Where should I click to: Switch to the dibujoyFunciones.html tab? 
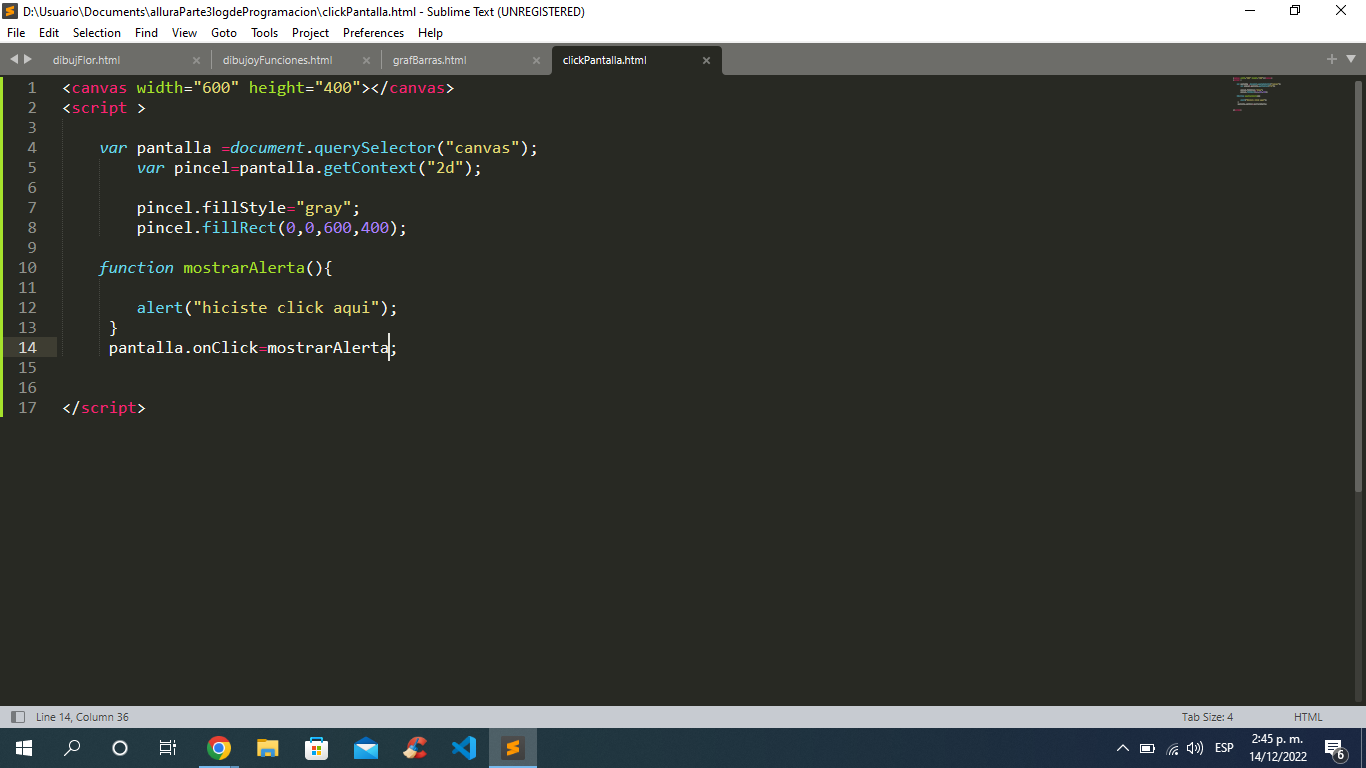295,60
